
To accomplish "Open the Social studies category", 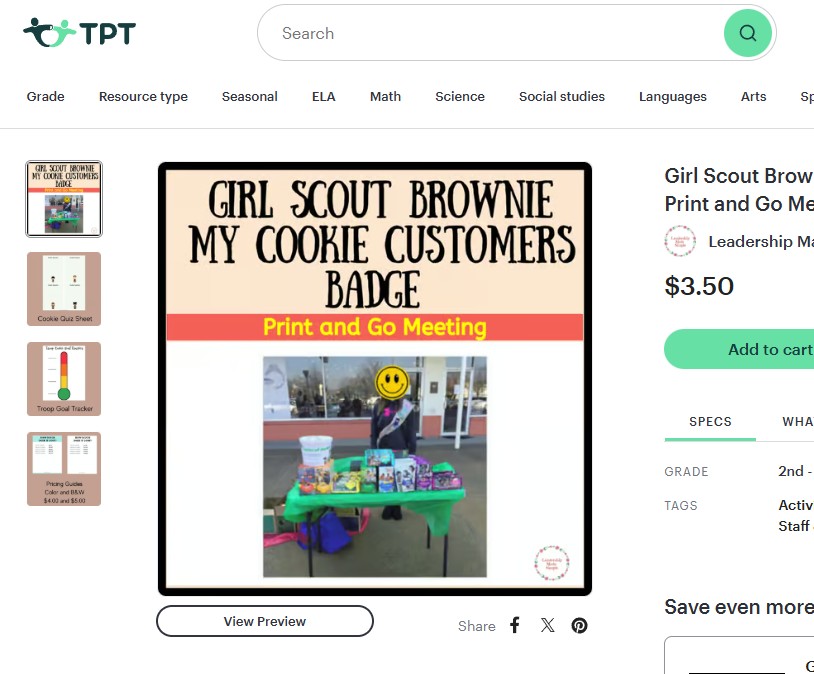I will coord(562,97).
